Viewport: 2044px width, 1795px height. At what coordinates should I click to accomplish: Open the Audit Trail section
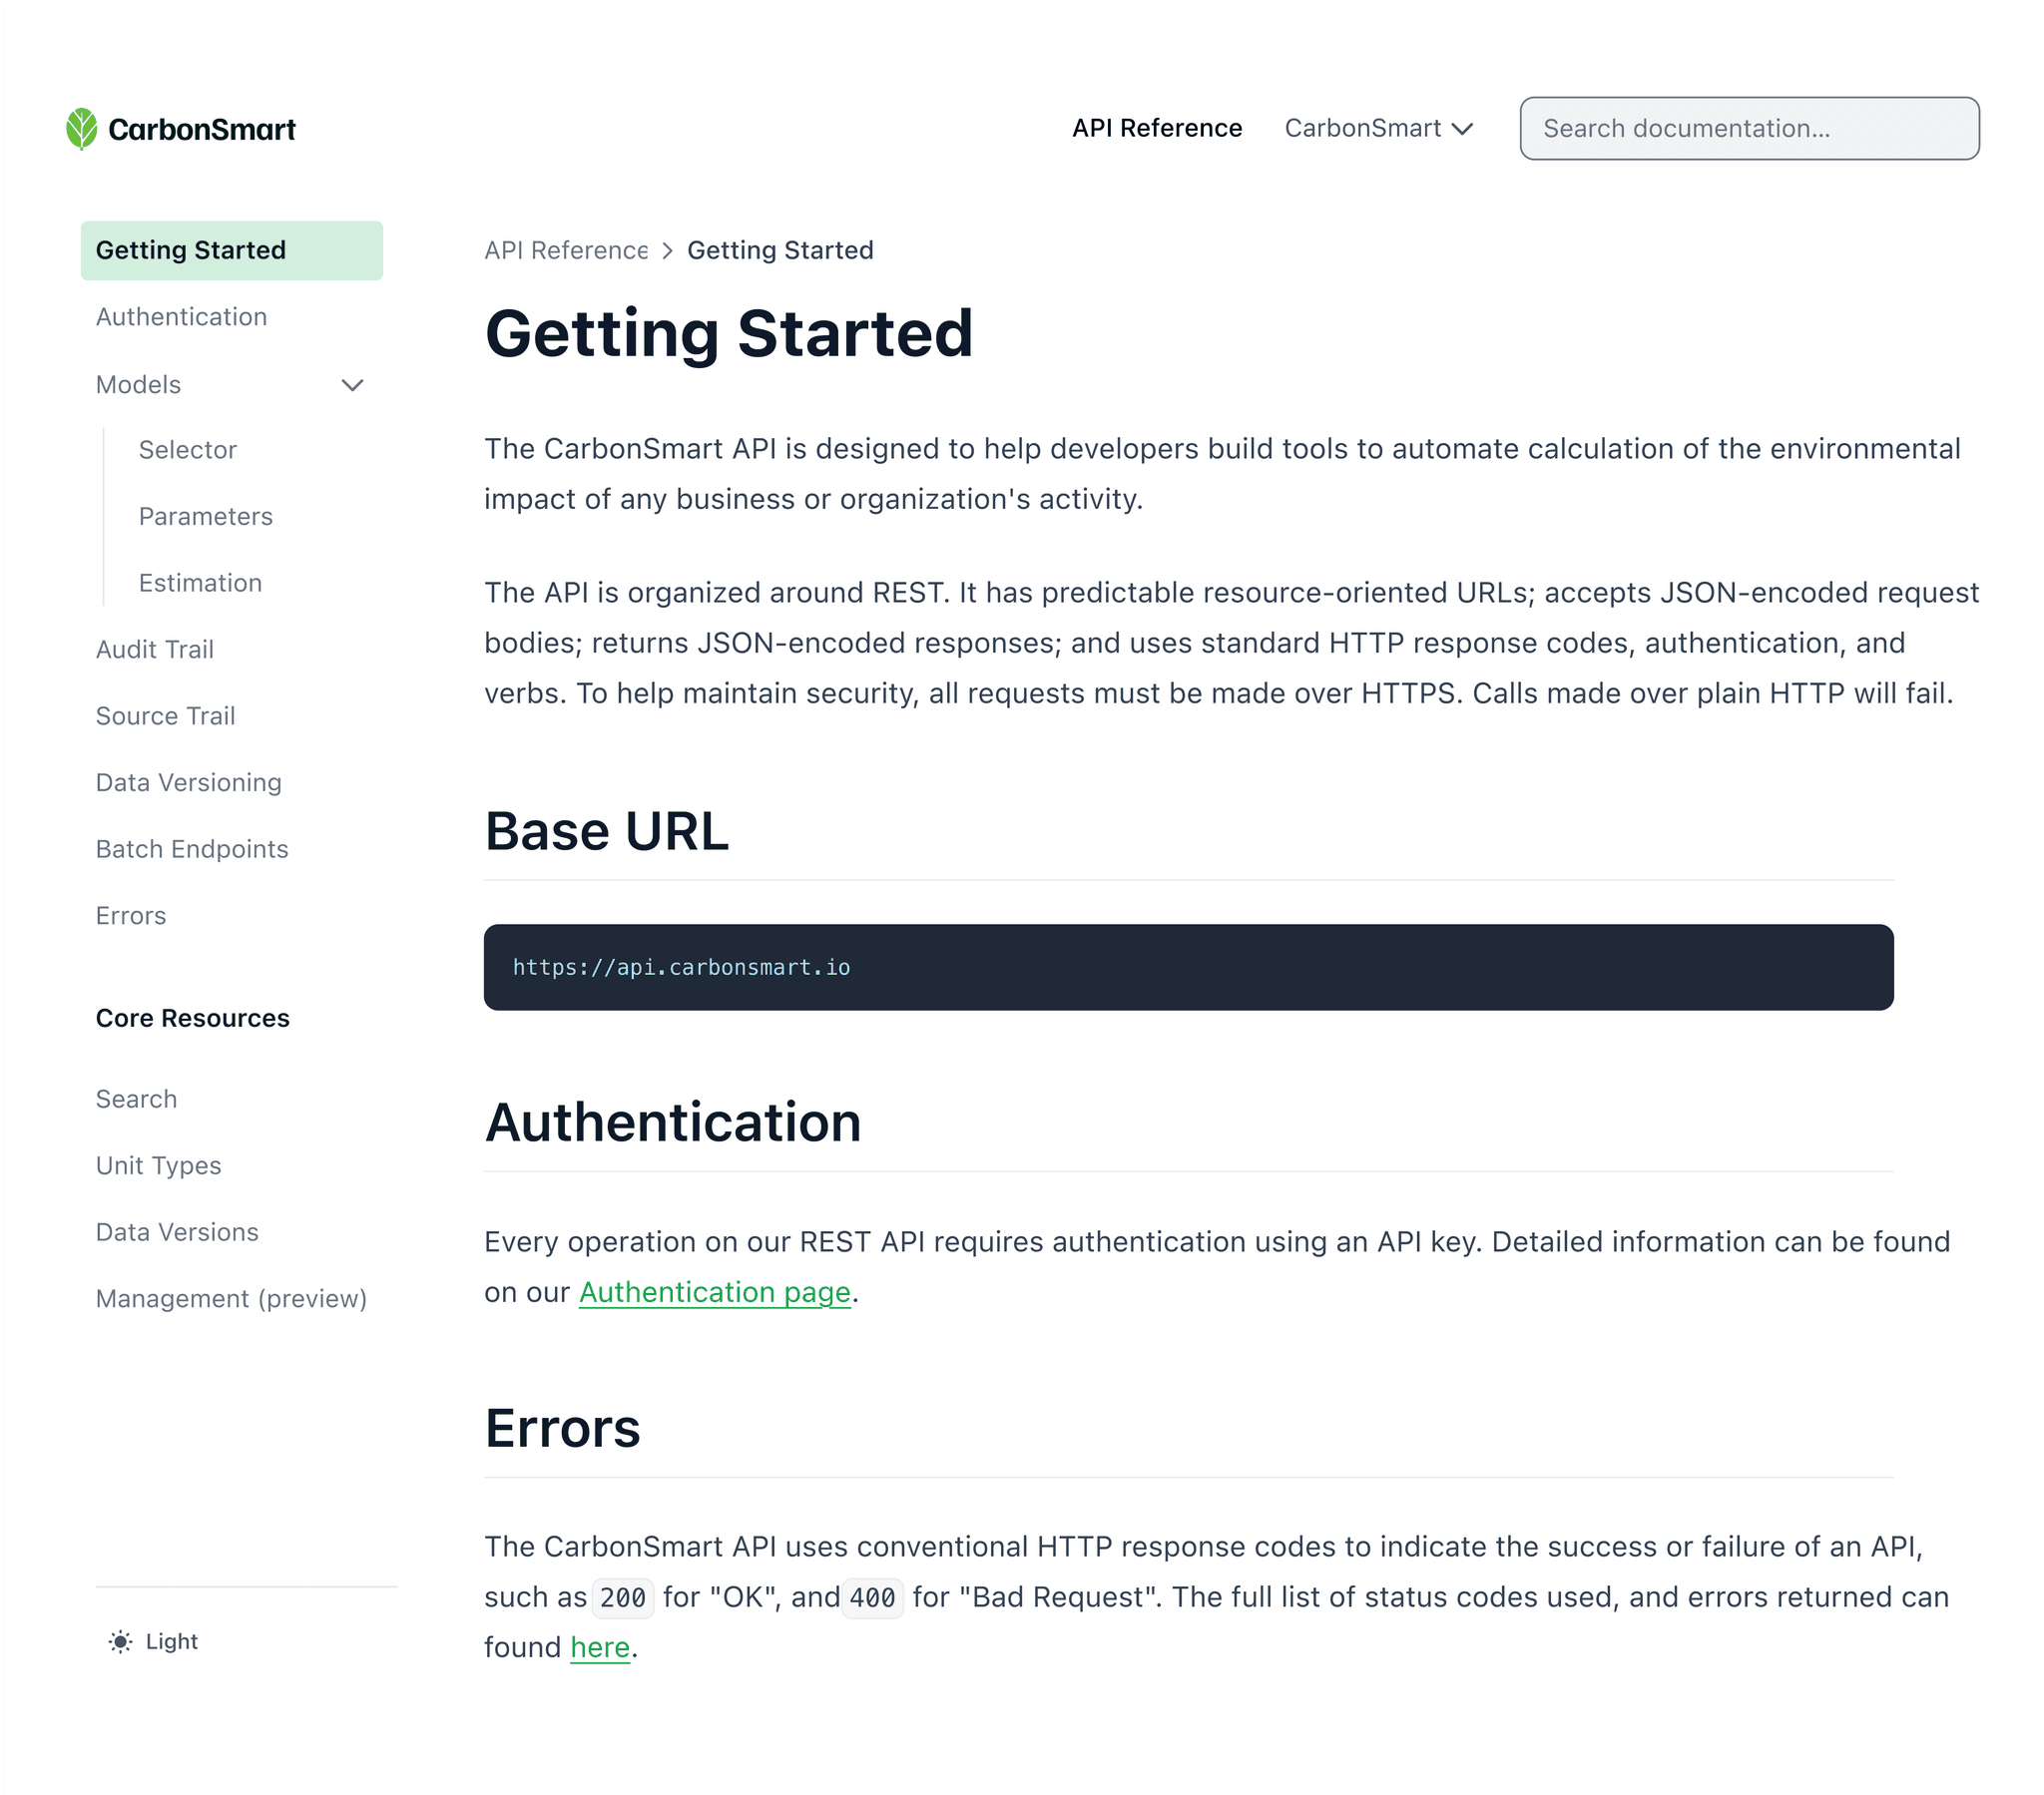[155, 649]
